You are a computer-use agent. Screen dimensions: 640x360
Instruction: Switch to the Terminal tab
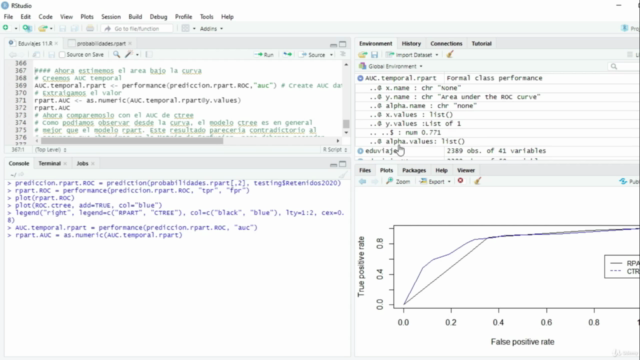point(49,163)
